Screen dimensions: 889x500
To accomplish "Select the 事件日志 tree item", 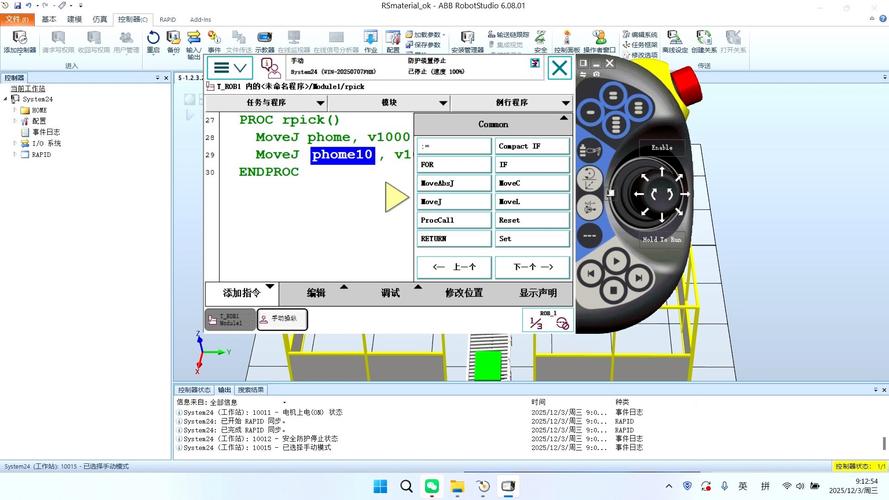I will click(46, 132).
